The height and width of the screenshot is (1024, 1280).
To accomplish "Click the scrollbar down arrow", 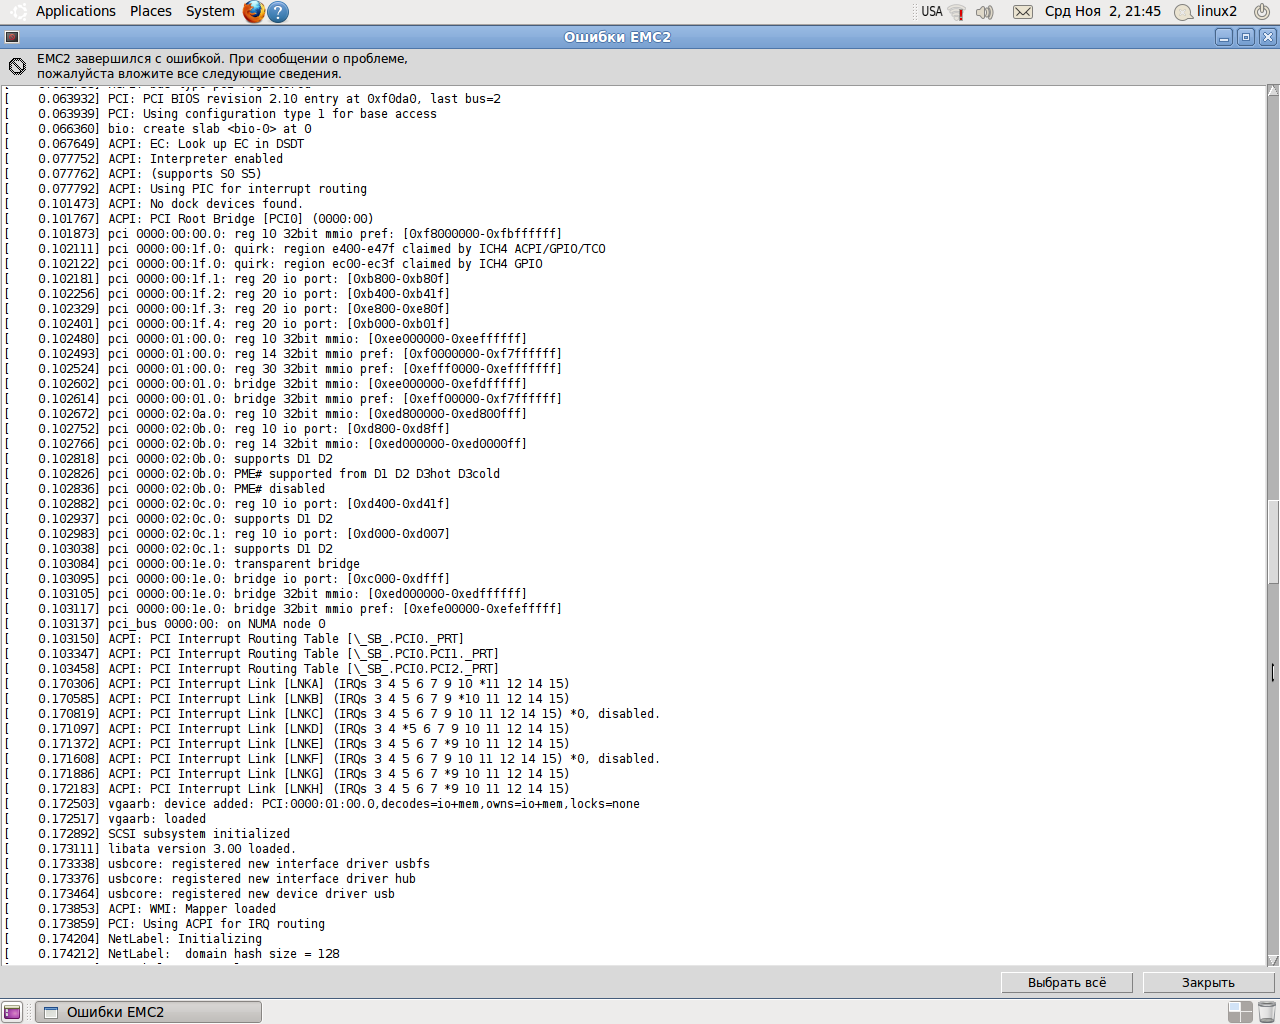I will click(1273, 960).
